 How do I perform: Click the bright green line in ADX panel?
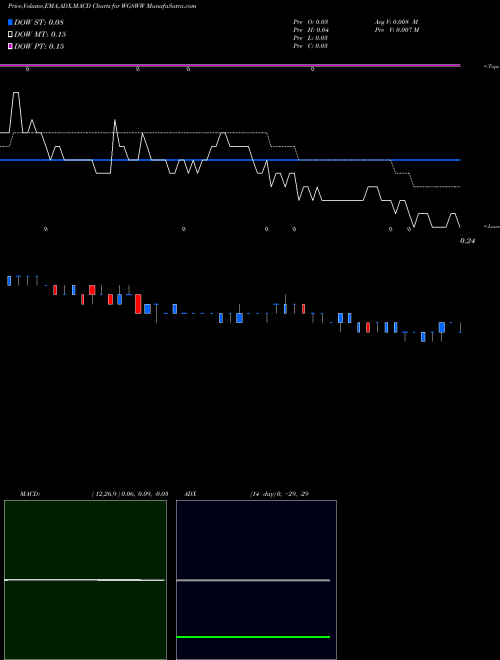pyautogui.click(x=253, y=637)
